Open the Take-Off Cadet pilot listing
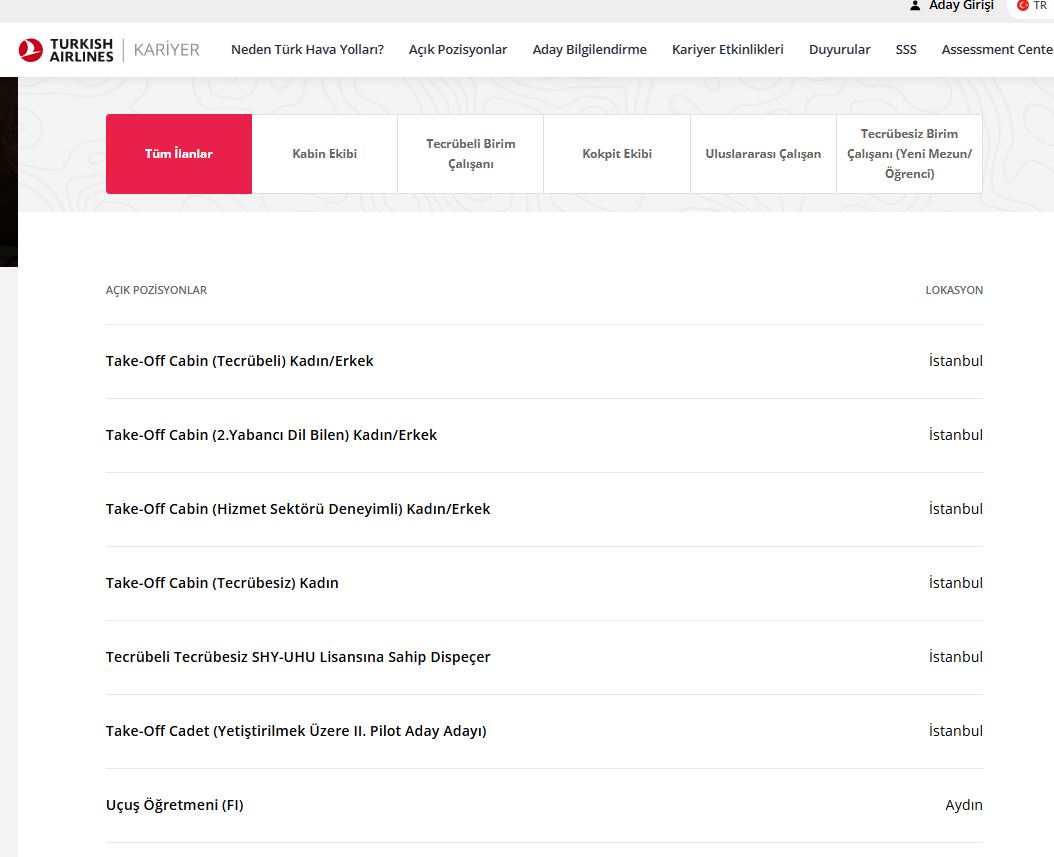1054x857 pixels. [296, 731]
